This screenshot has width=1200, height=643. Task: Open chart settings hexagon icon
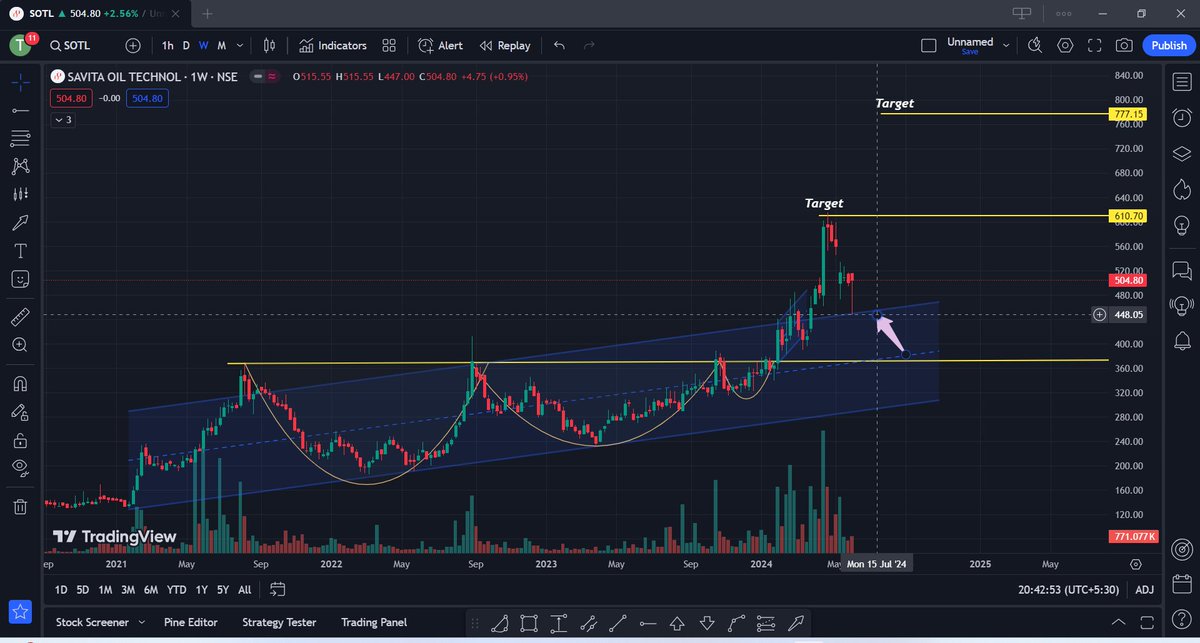pos(1065,45)
